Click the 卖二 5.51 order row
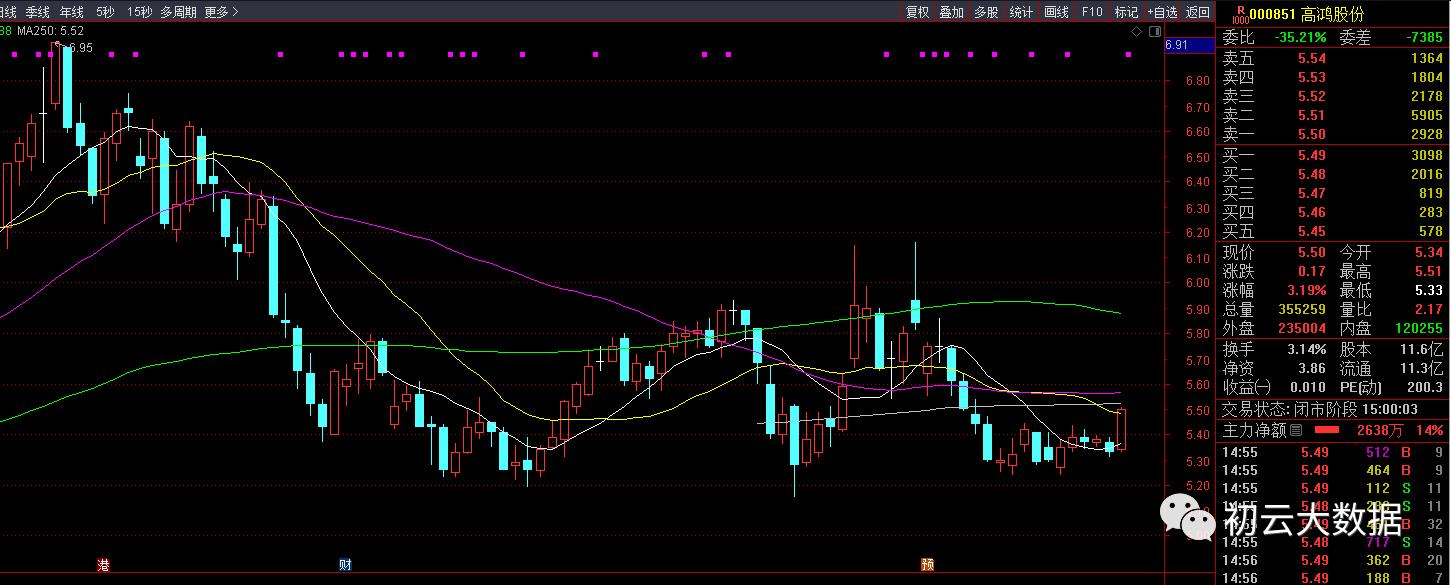 [1333, 116]
